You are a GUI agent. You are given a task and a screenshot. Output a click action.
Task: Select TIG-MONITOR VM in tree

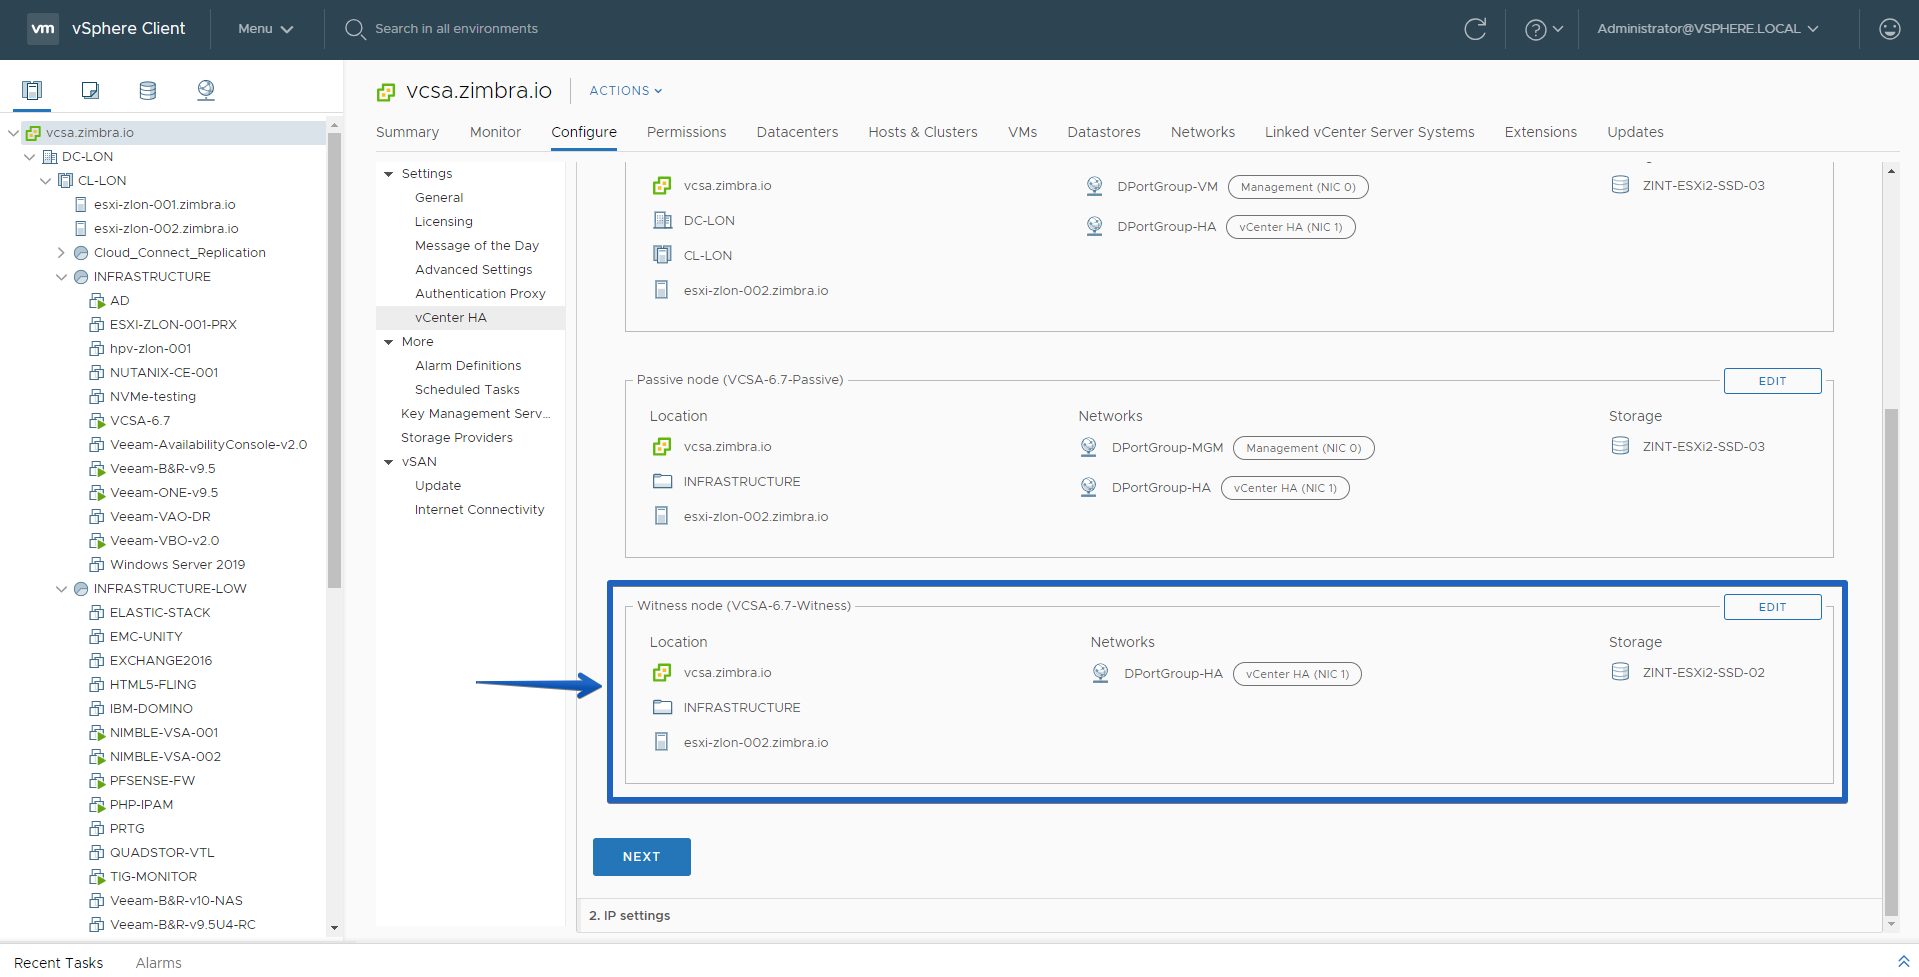(153, 877)
